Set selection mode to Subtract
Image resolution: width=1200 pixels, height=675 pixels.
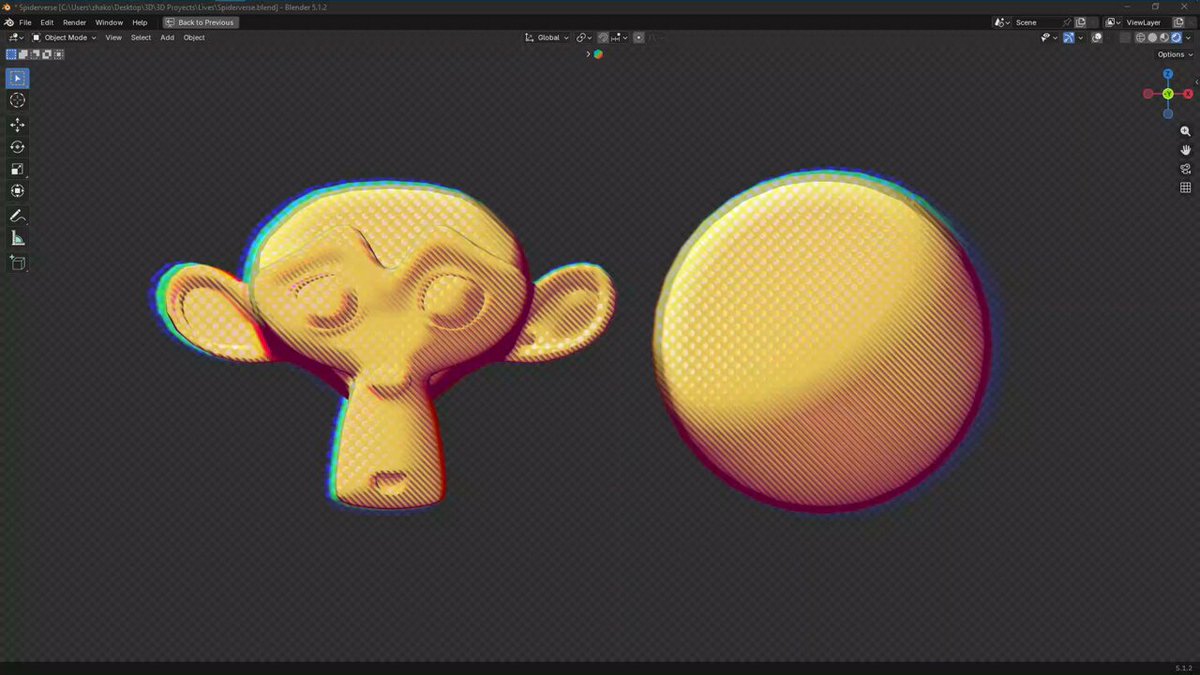(35, 54)
